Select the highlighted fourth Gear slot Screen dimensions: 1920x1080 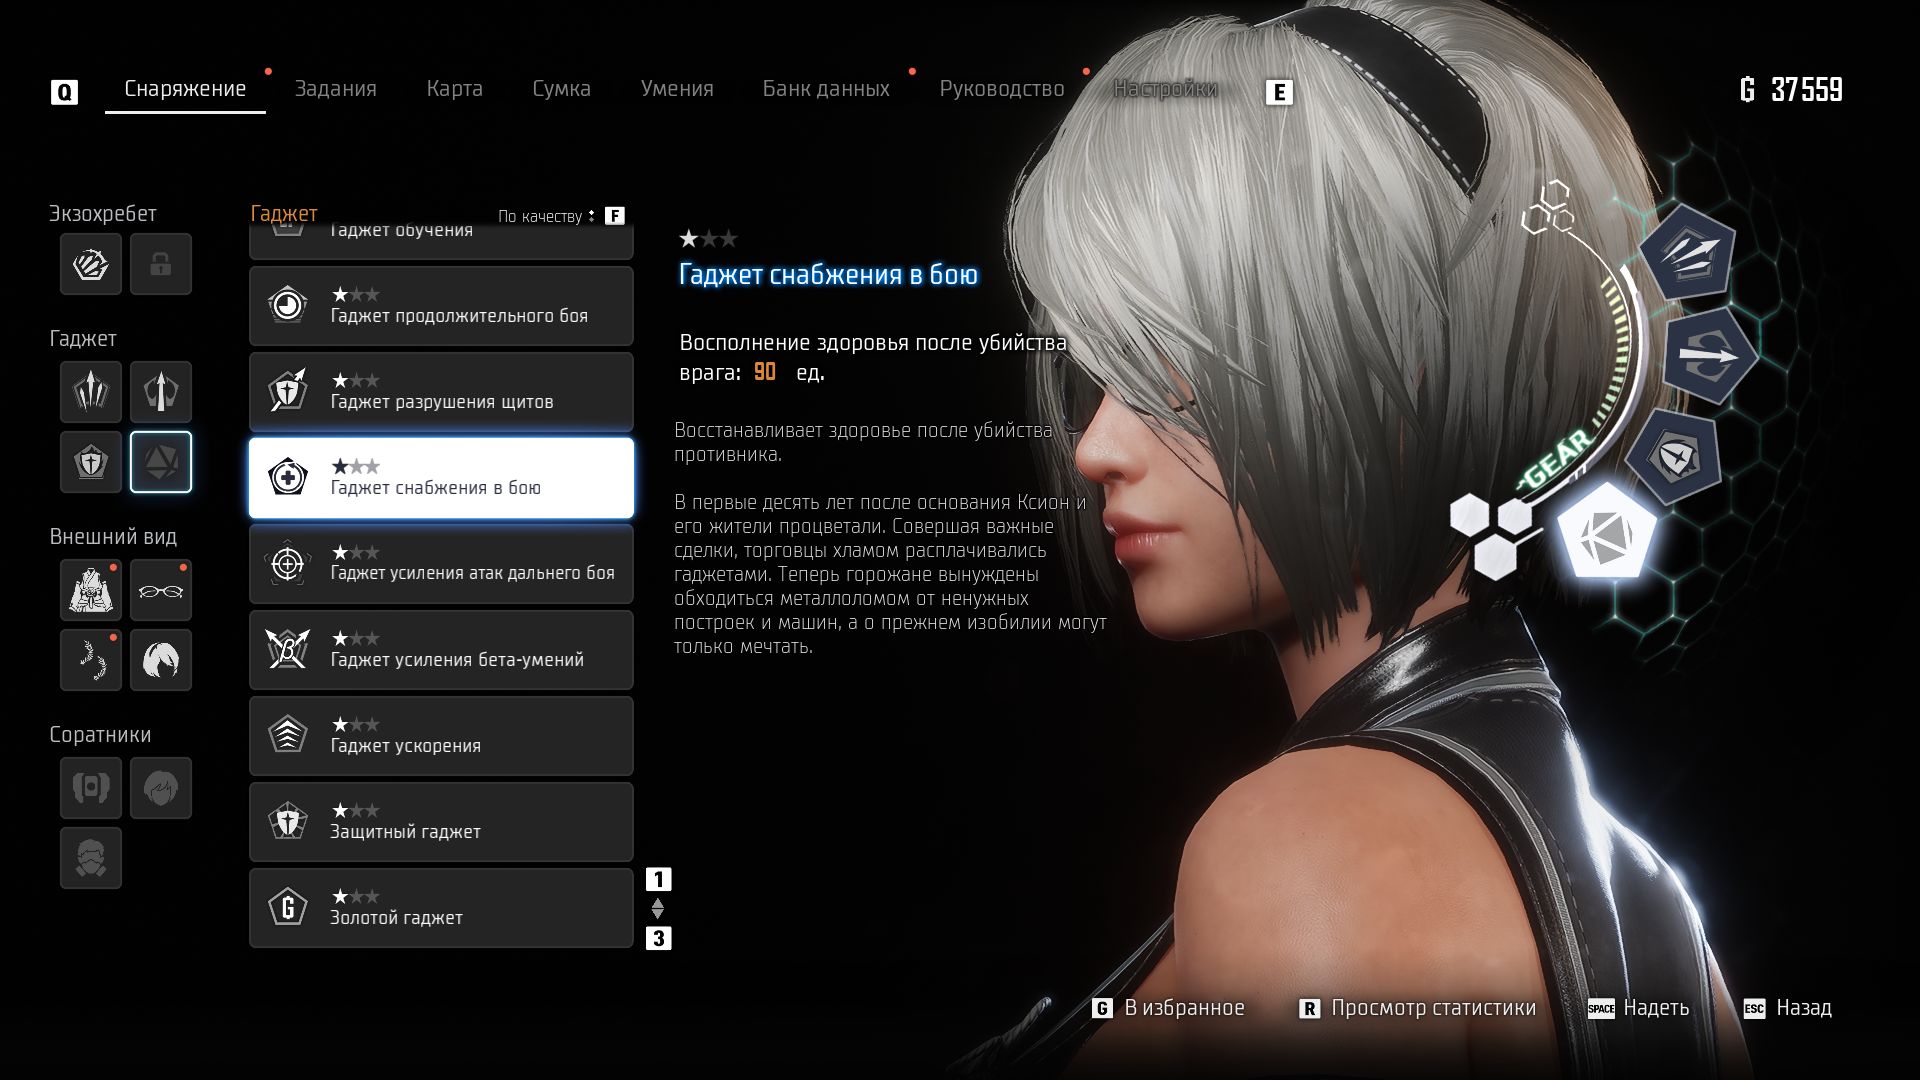(160, 462)
